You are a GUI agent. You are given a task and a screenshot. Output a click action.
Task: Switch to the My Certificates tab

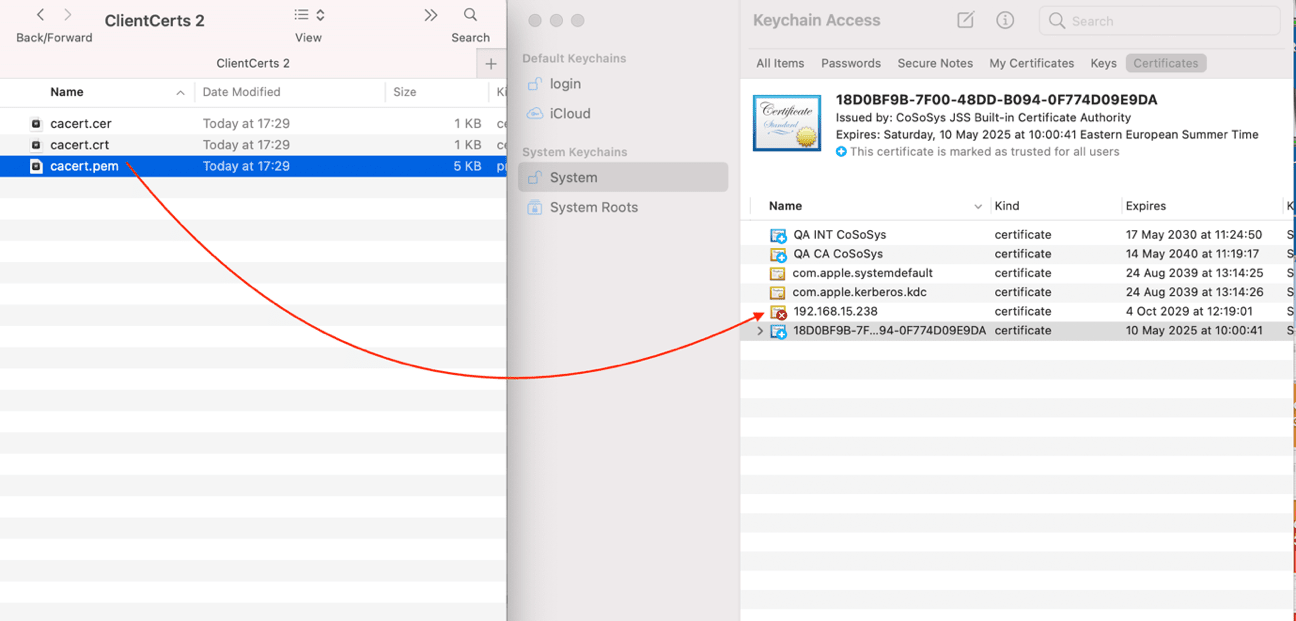pos(1032,63)
